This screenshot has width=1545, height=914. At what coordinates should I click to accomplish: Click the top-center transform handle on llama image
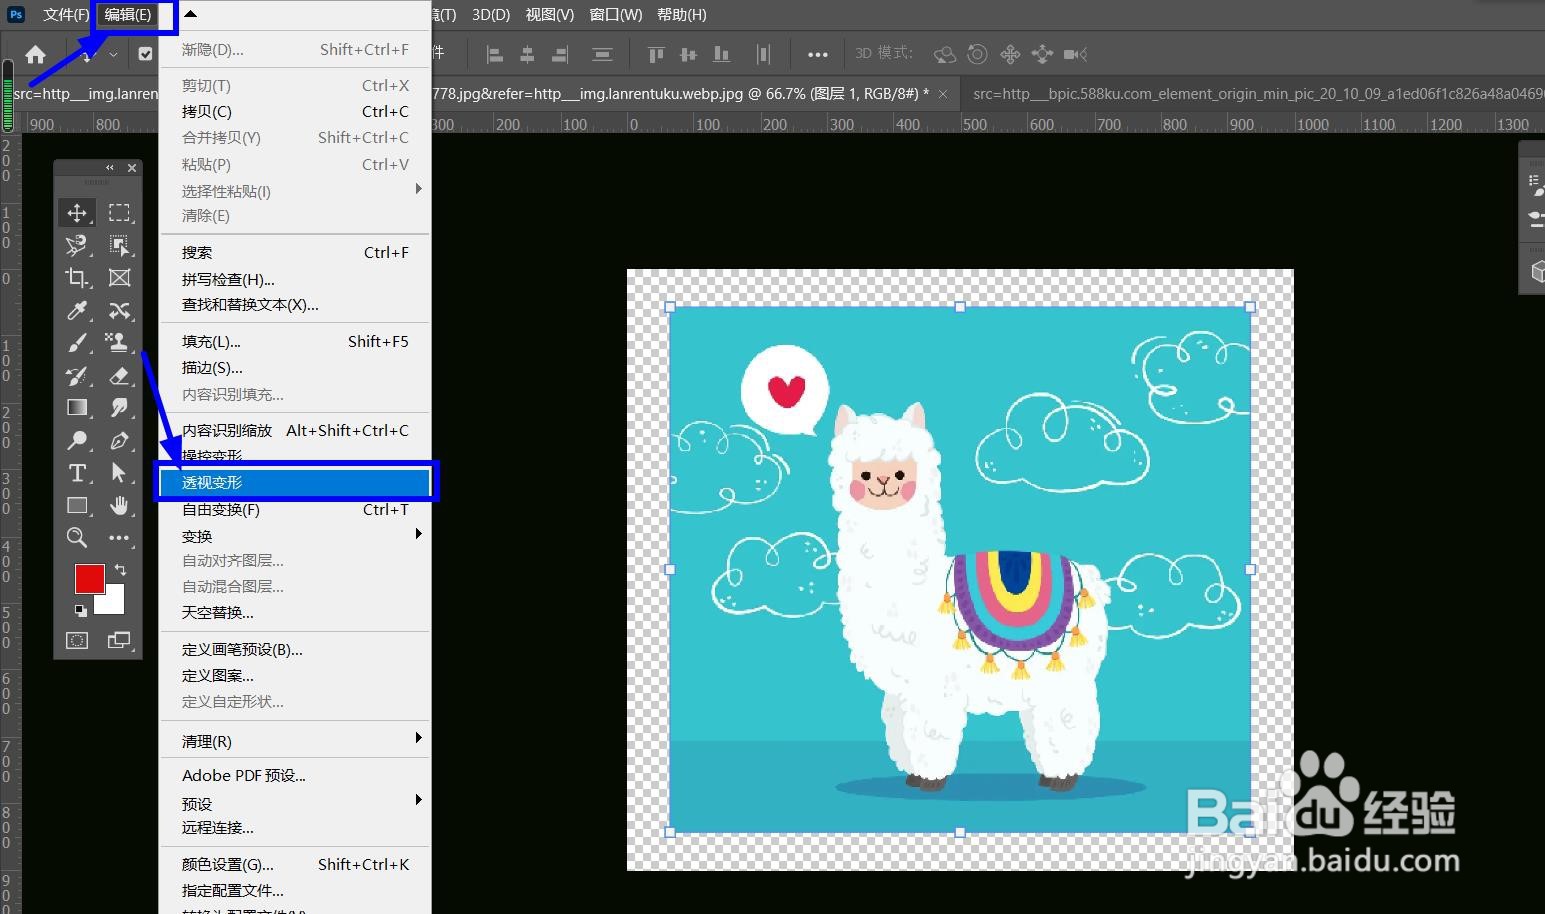coord(960,307)
